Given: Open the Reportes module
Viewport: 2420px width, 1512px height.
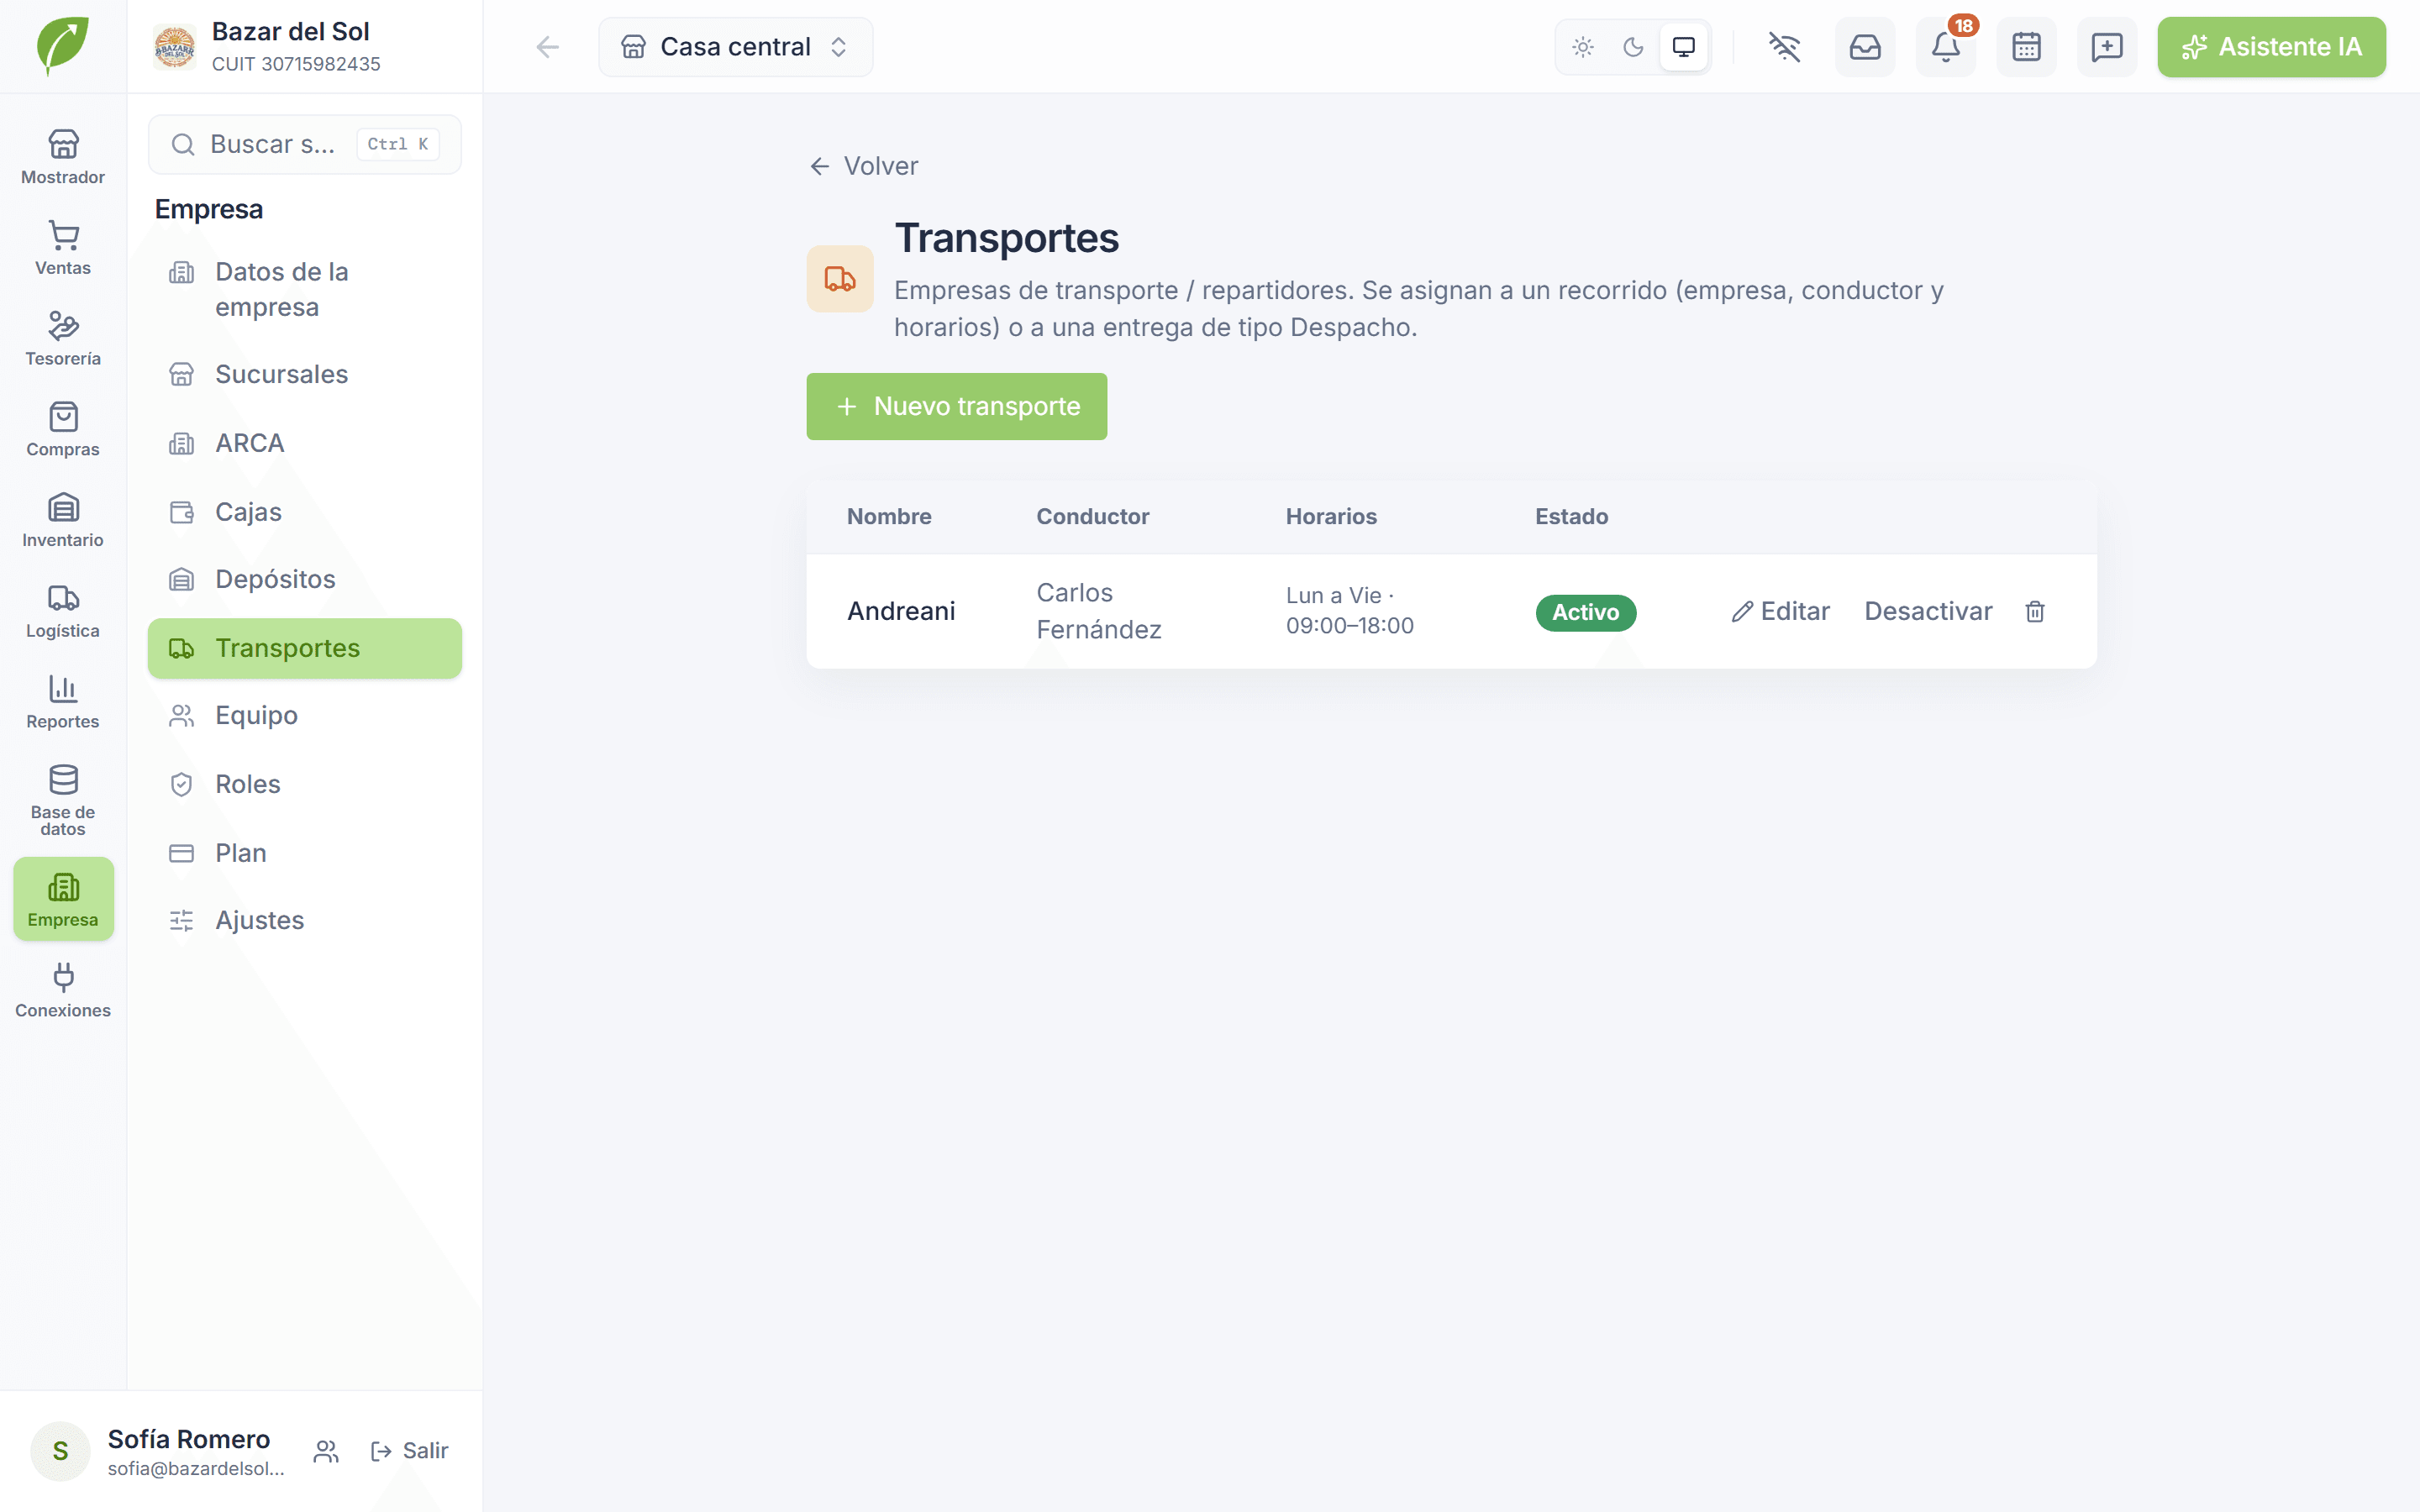Looking at the screenshot, I should point(63,702).
